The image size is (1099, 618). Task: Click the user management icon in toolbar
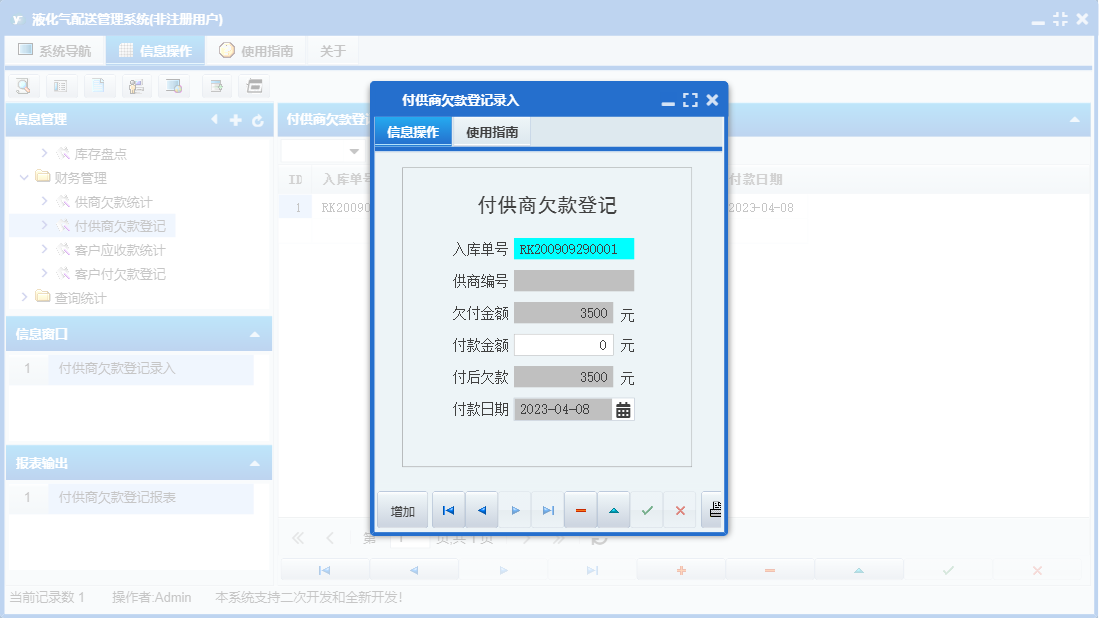pyautogui.click(x=137, y=86)
